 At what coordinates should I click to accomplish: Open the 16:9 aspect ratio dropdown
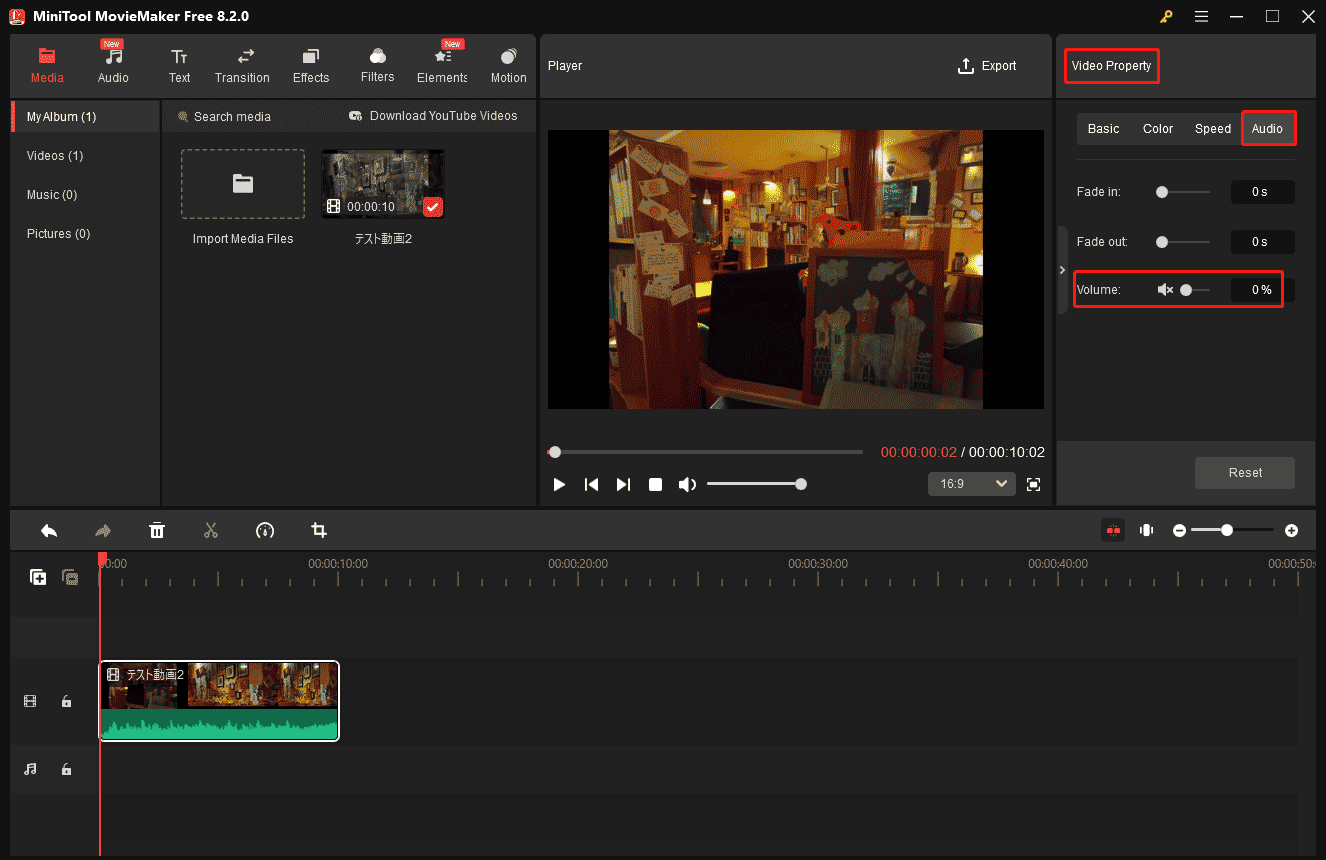coord(972,484)
